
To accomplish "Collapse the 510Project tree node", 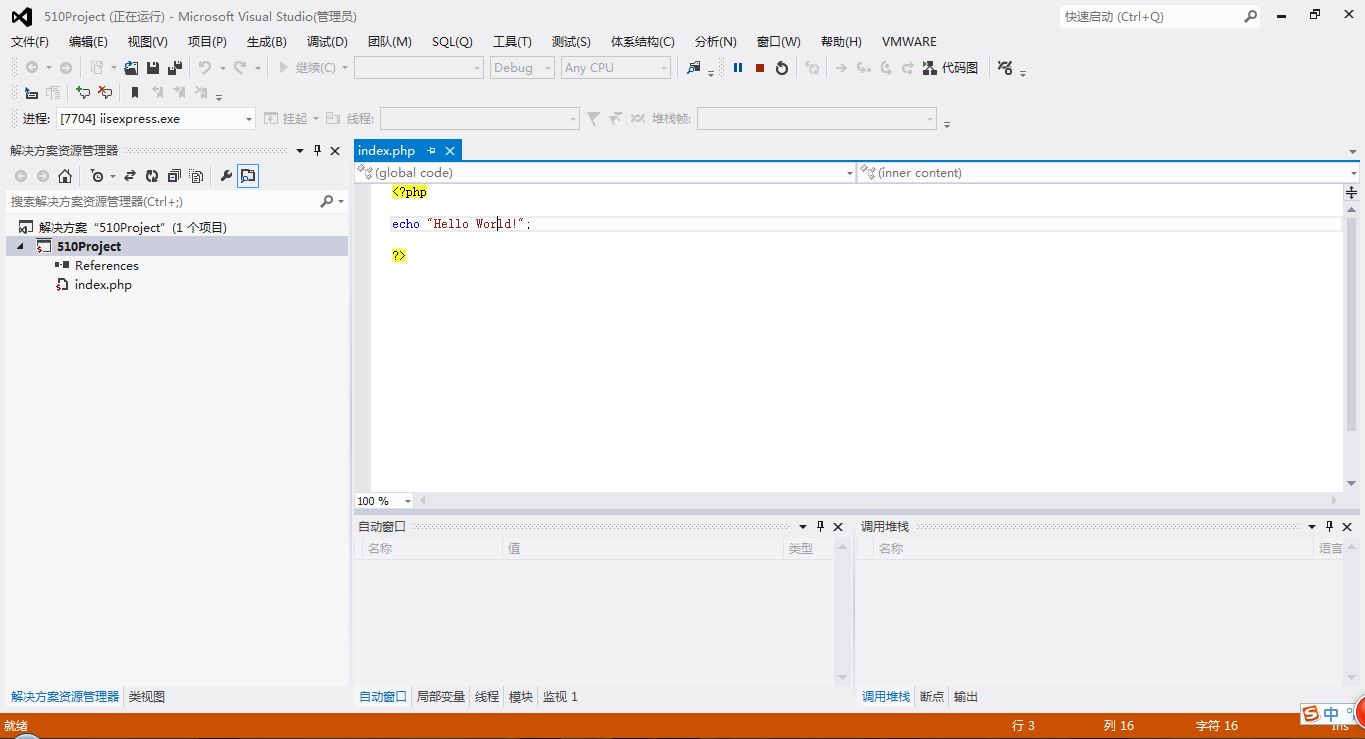I will [x=20, y=247].
